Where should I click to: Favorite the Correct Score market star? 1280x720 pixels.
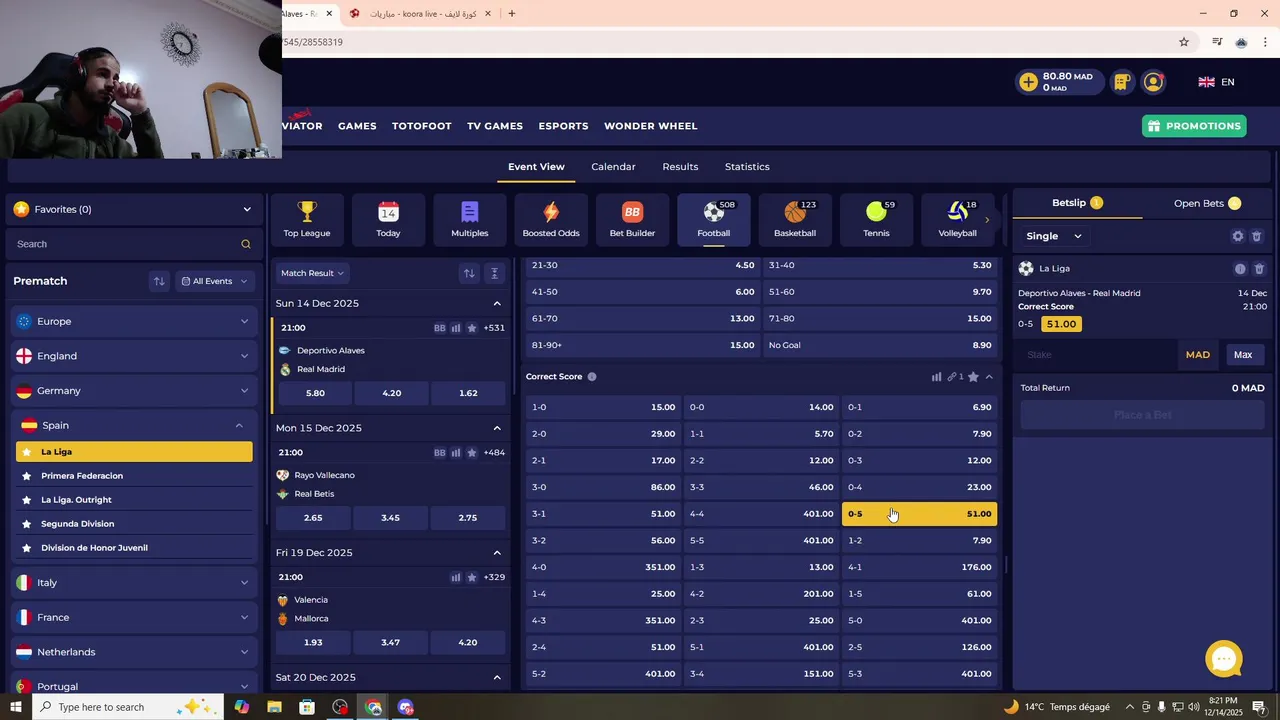coord(973,377)
